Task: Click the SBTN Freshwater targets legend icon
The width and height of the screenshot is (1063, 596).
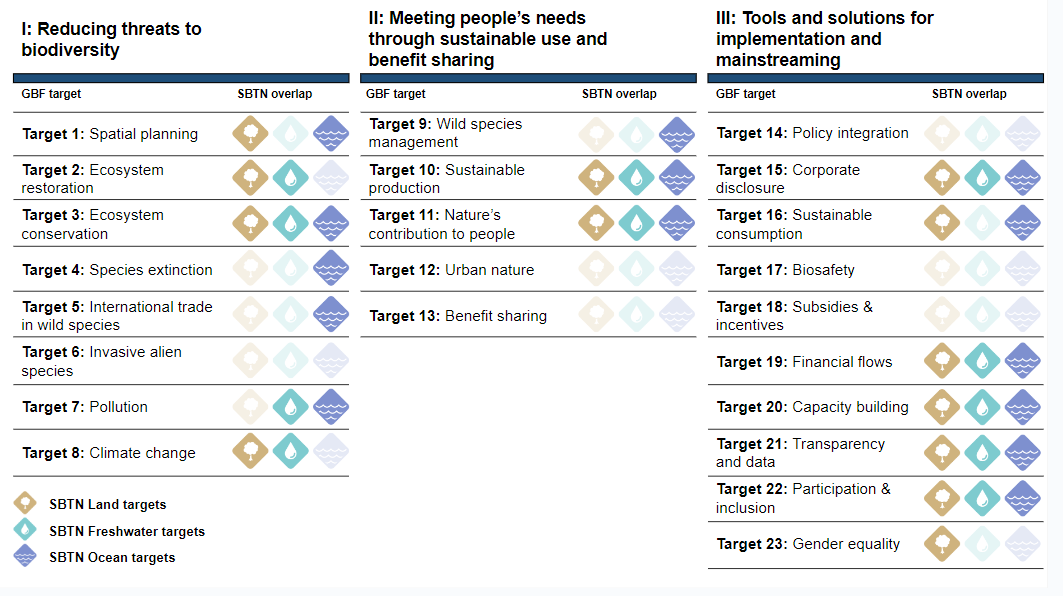Action: pos(27,531)
